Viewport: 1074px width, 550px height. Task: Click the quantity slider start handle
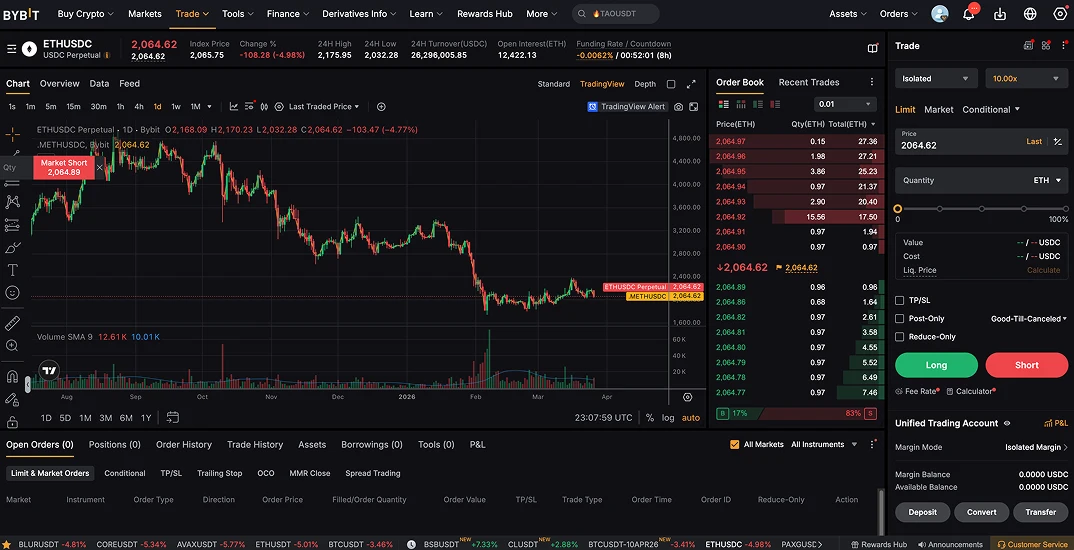pos(898,209)
